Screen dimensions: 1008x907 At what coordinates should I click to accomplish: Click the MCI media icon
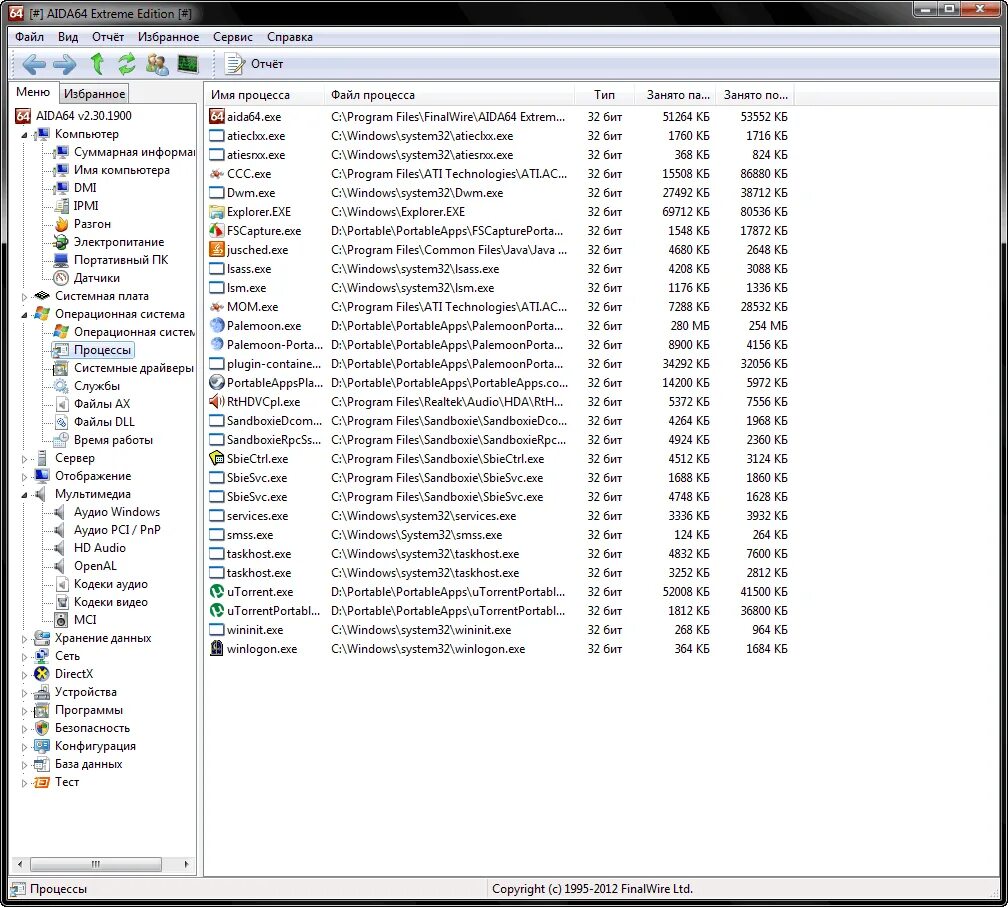(x=61, y=620)
